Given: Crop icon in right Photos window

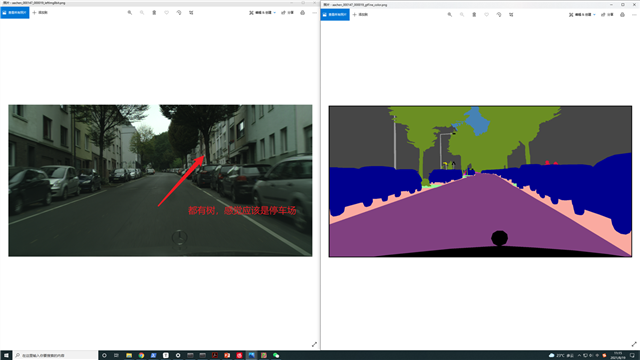Looking at the screenshot, I should coord(511,15).
